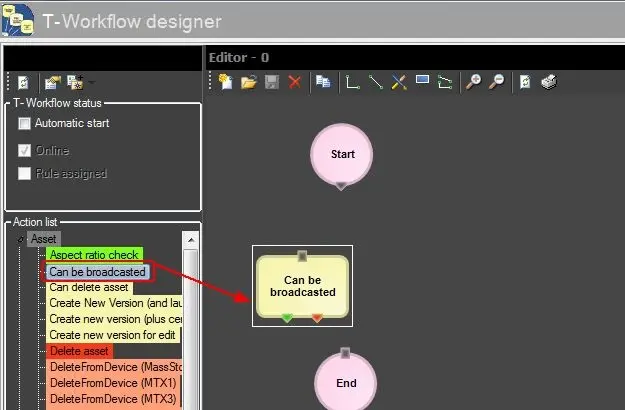Click the zoom out magnifier icon

[x=497, y=83]
